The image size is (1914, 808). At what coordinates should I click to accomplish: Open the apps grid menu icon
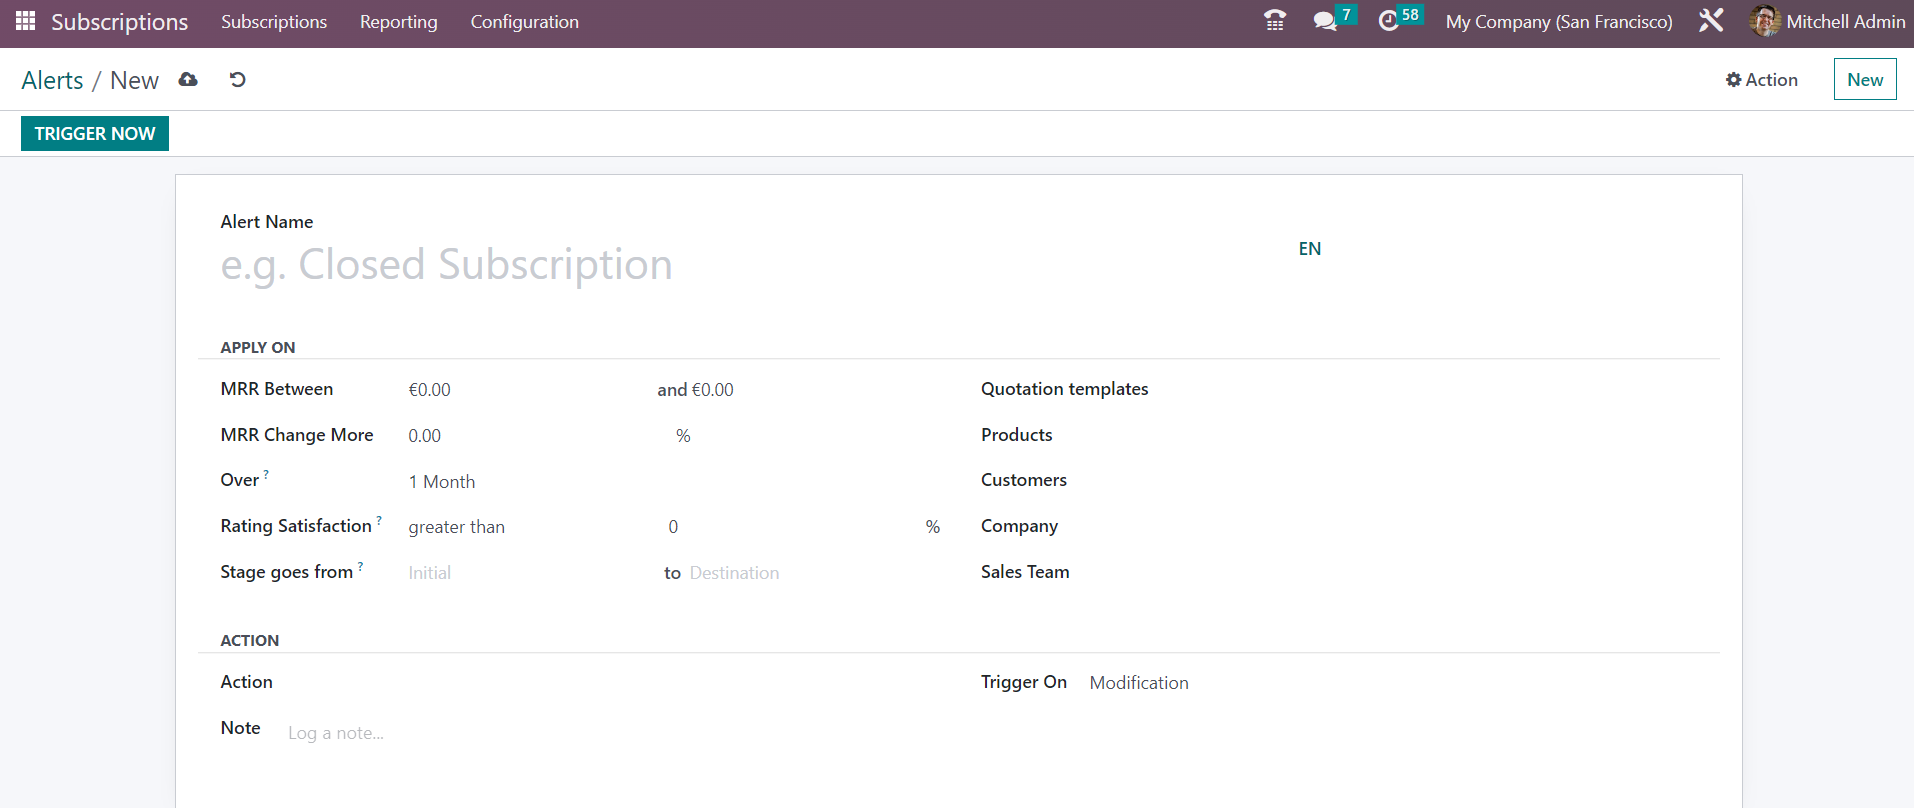pos(26,21)
